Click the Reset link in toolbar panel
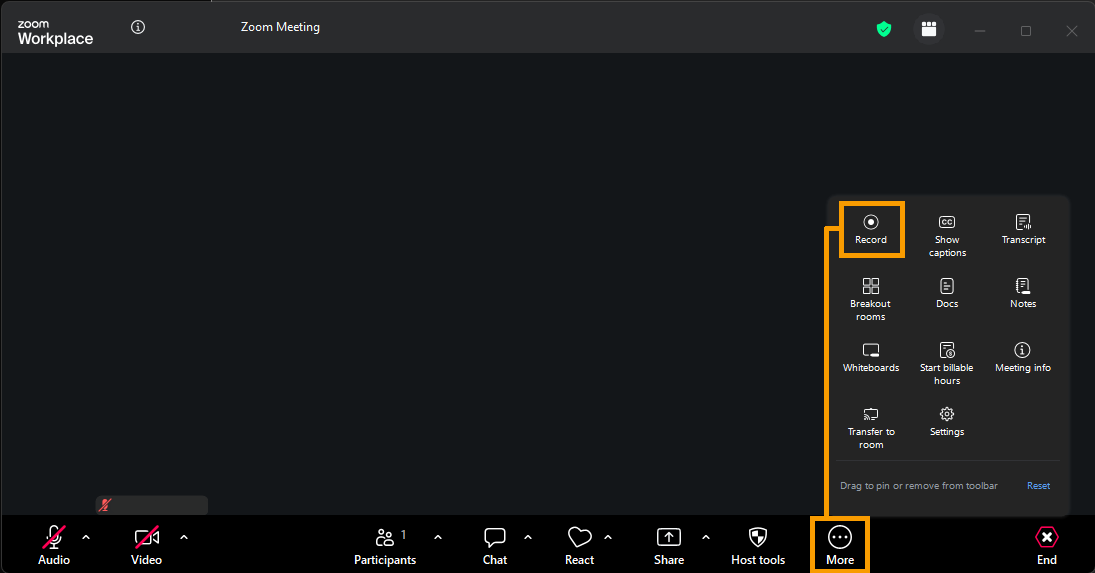 coord(1038,486)
